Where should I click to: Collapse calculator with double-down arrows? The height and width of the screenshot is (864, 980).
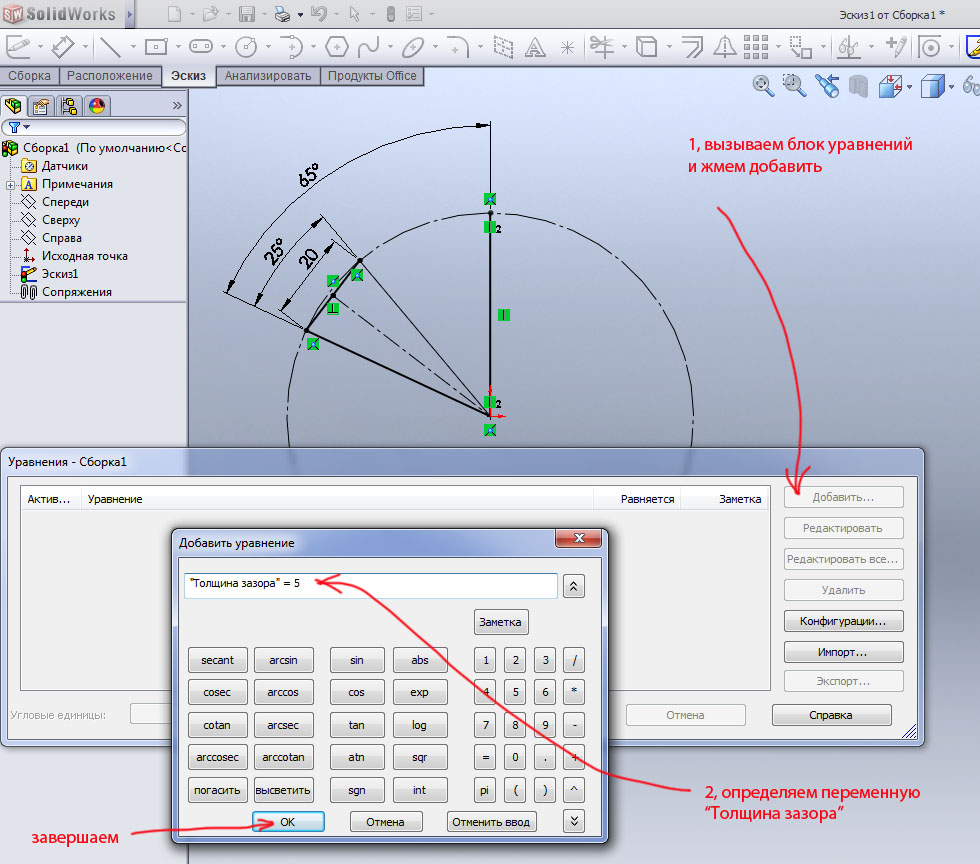(573, 821)
